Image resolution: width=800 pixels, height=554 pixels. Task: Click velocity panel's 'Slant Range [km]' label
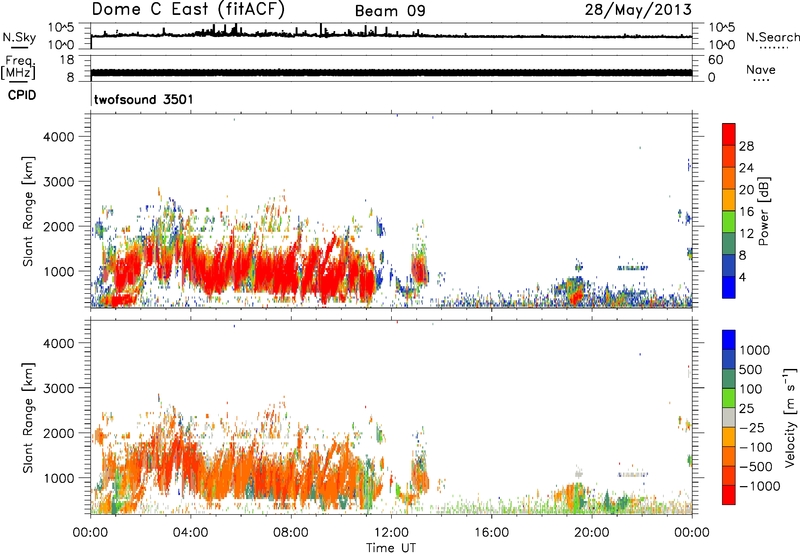(x=28, y=417)
